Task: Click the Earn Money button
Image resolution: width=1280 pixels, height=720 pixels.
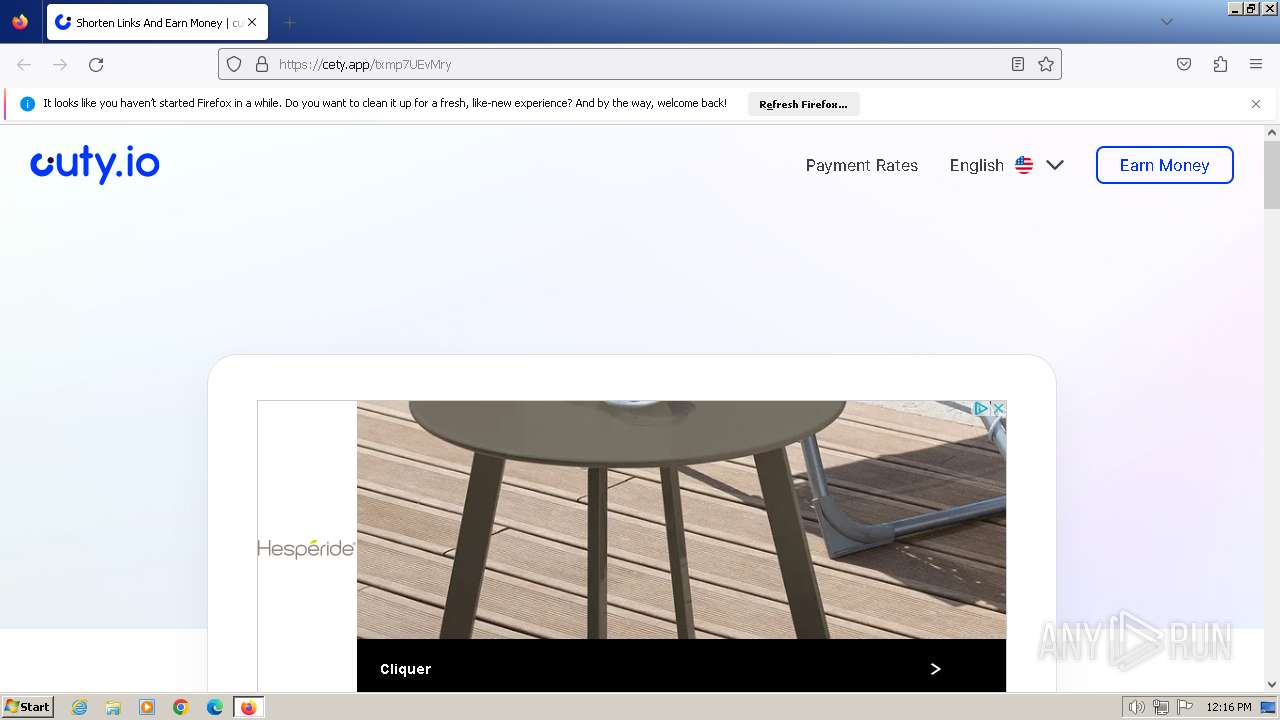Action: (1165, 165)
